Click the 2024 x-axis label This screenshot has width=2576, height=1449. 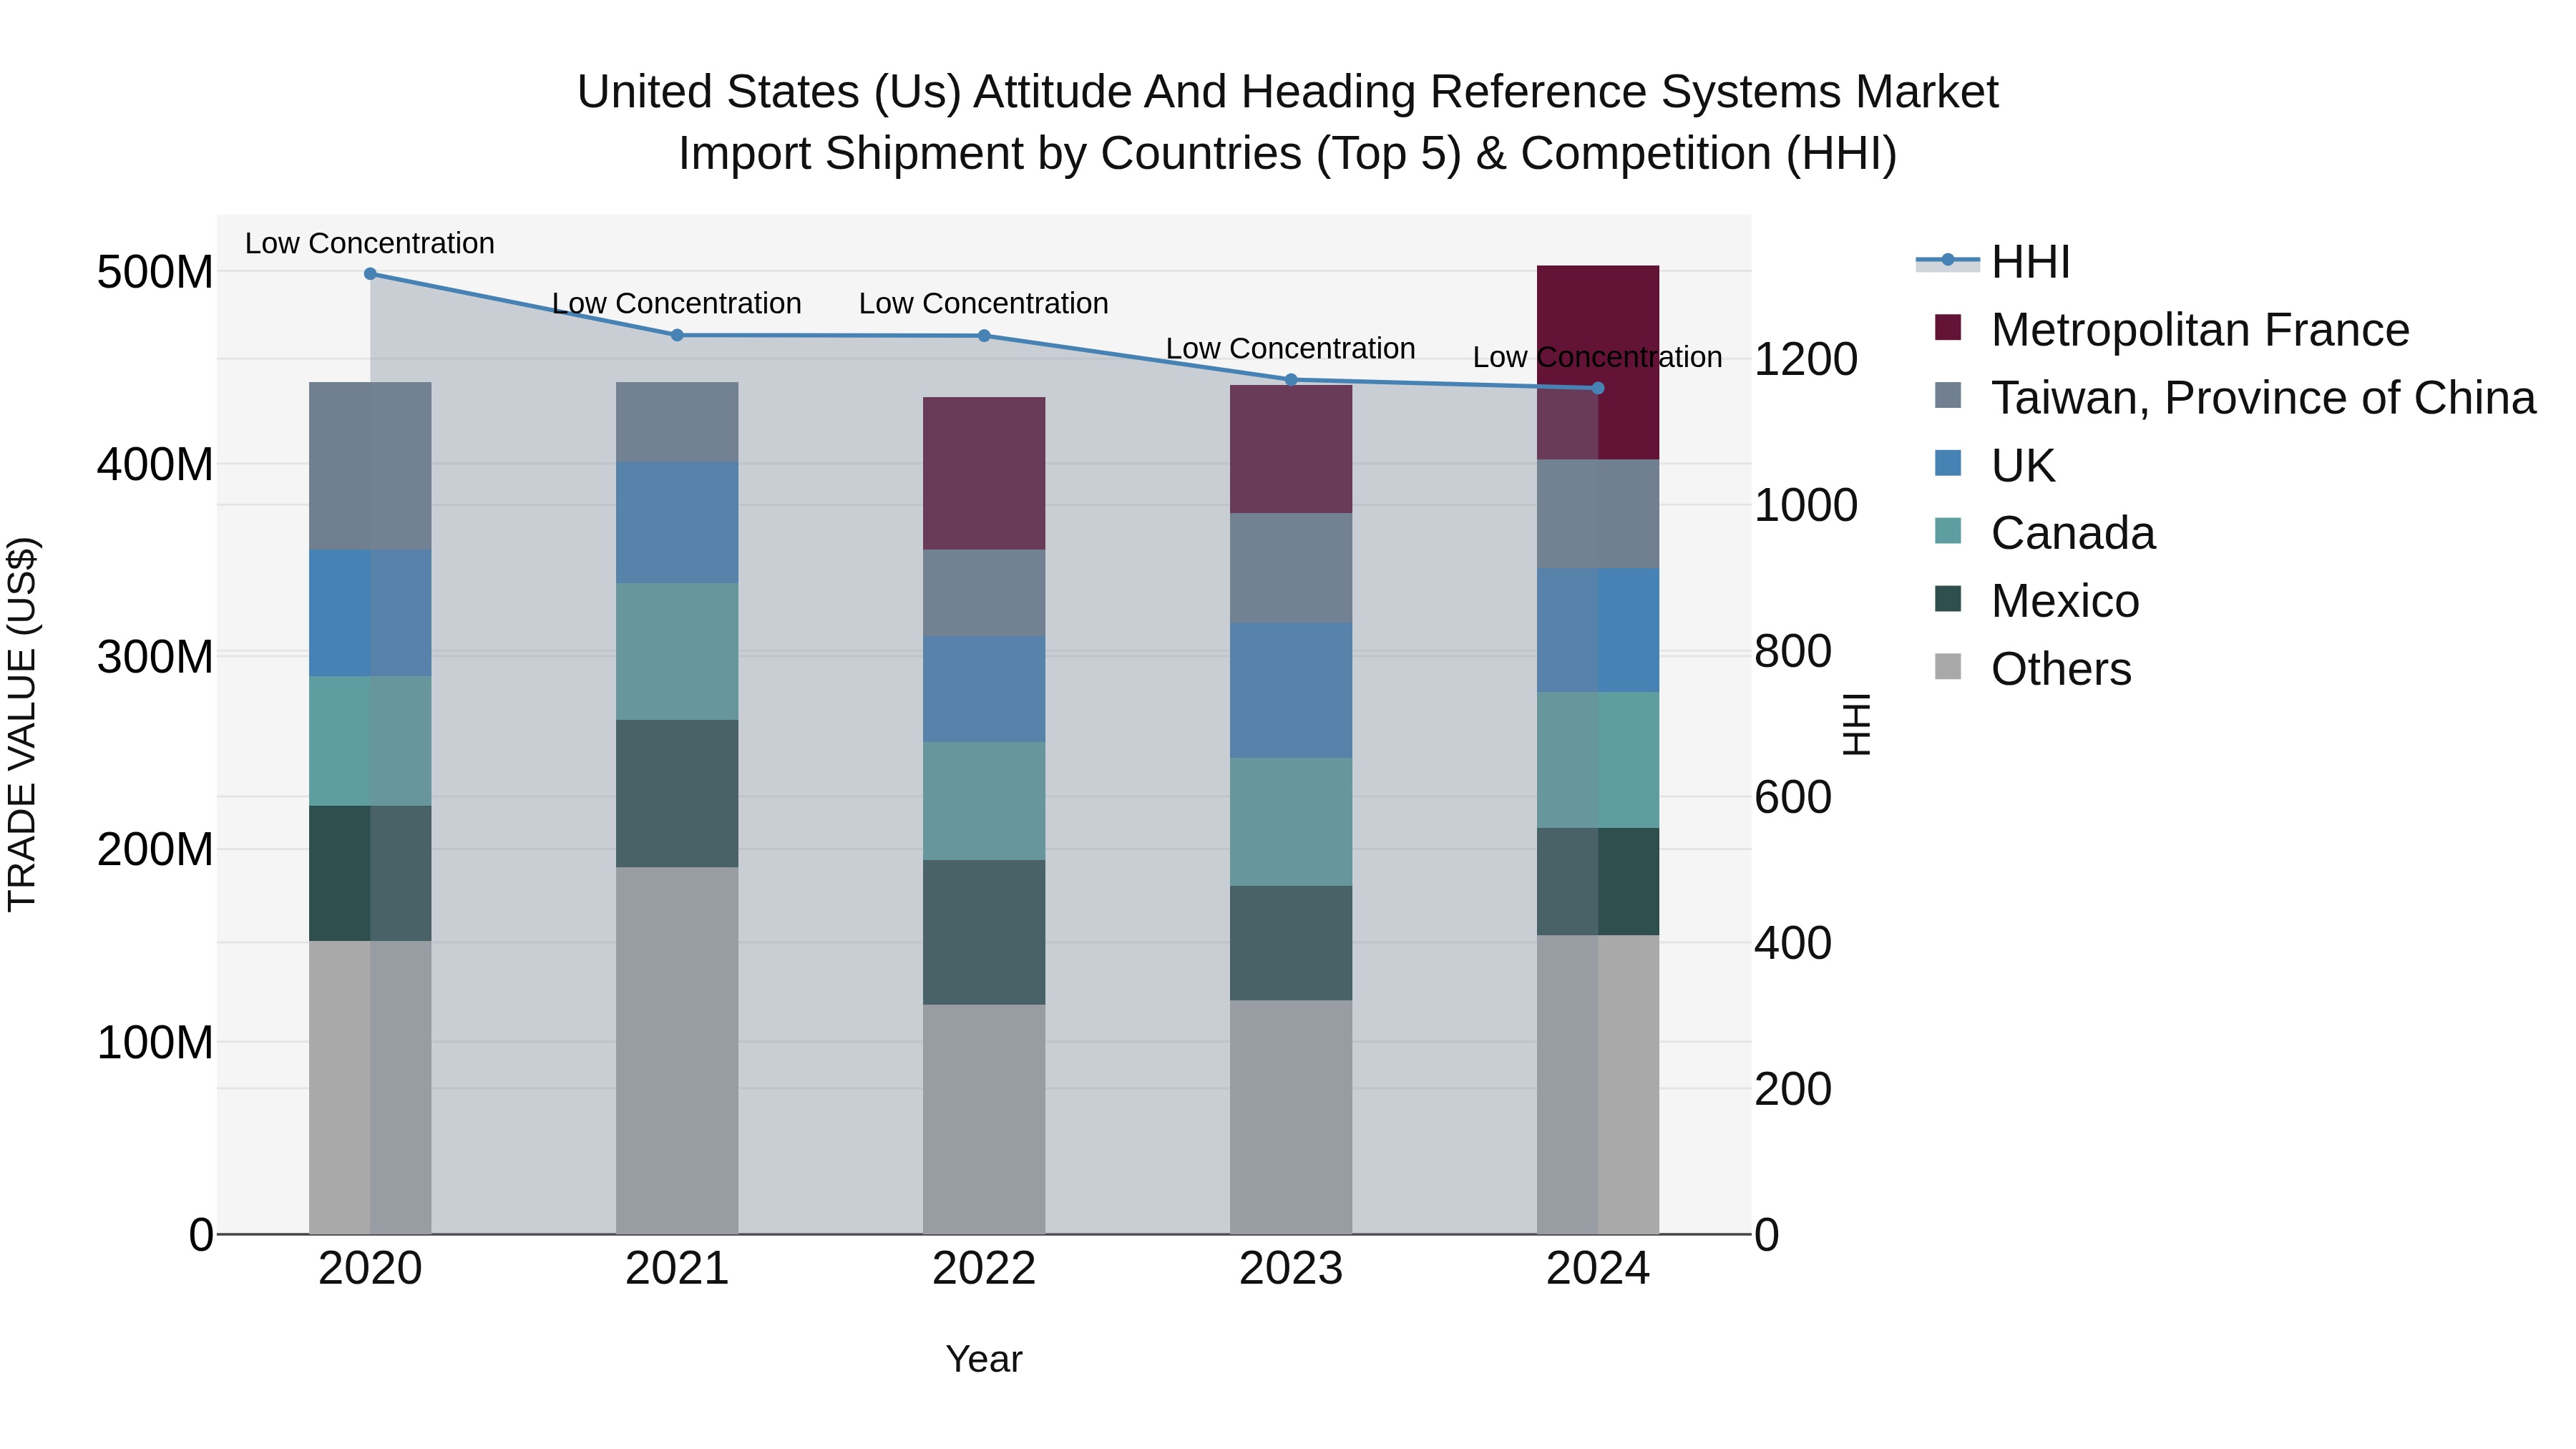[1598, 1269]
